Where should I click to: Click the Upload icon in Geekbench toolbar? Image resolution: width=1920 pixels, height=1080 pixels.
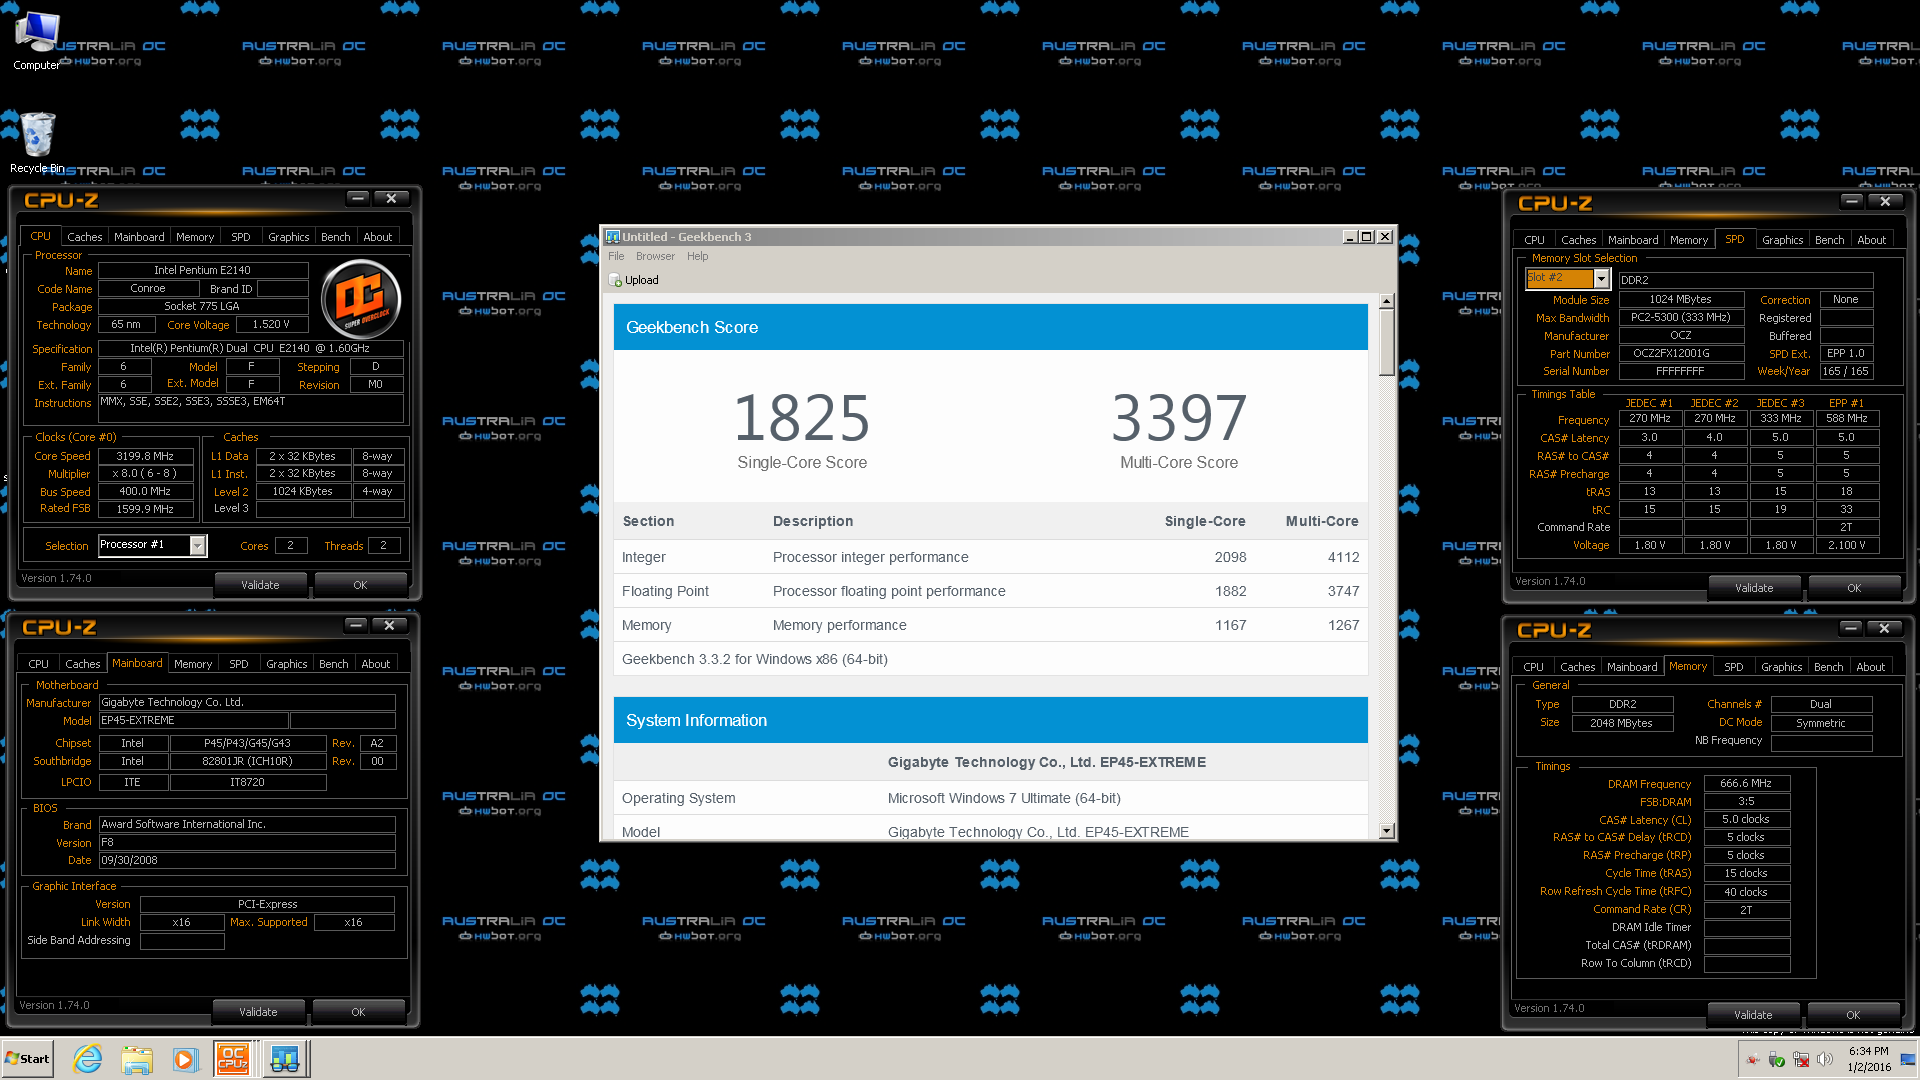pos(615,280)
